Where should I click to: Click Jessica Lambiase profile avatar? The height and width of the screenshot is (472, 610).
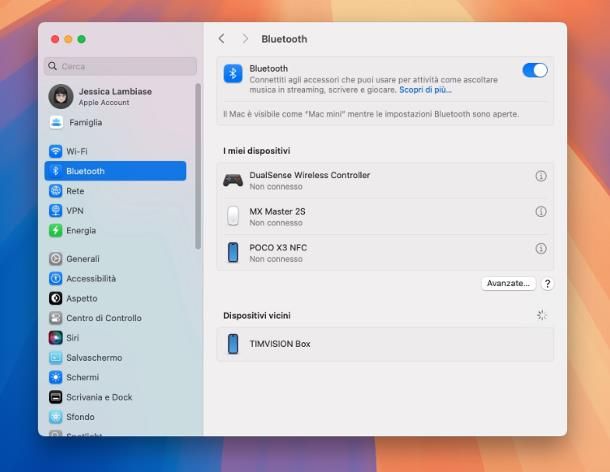(x=61, y=96)
